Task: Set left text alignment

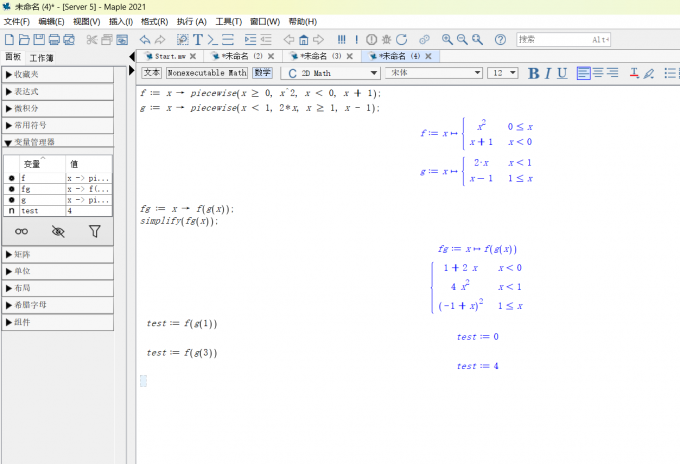Action: click(x=583, y=73)
